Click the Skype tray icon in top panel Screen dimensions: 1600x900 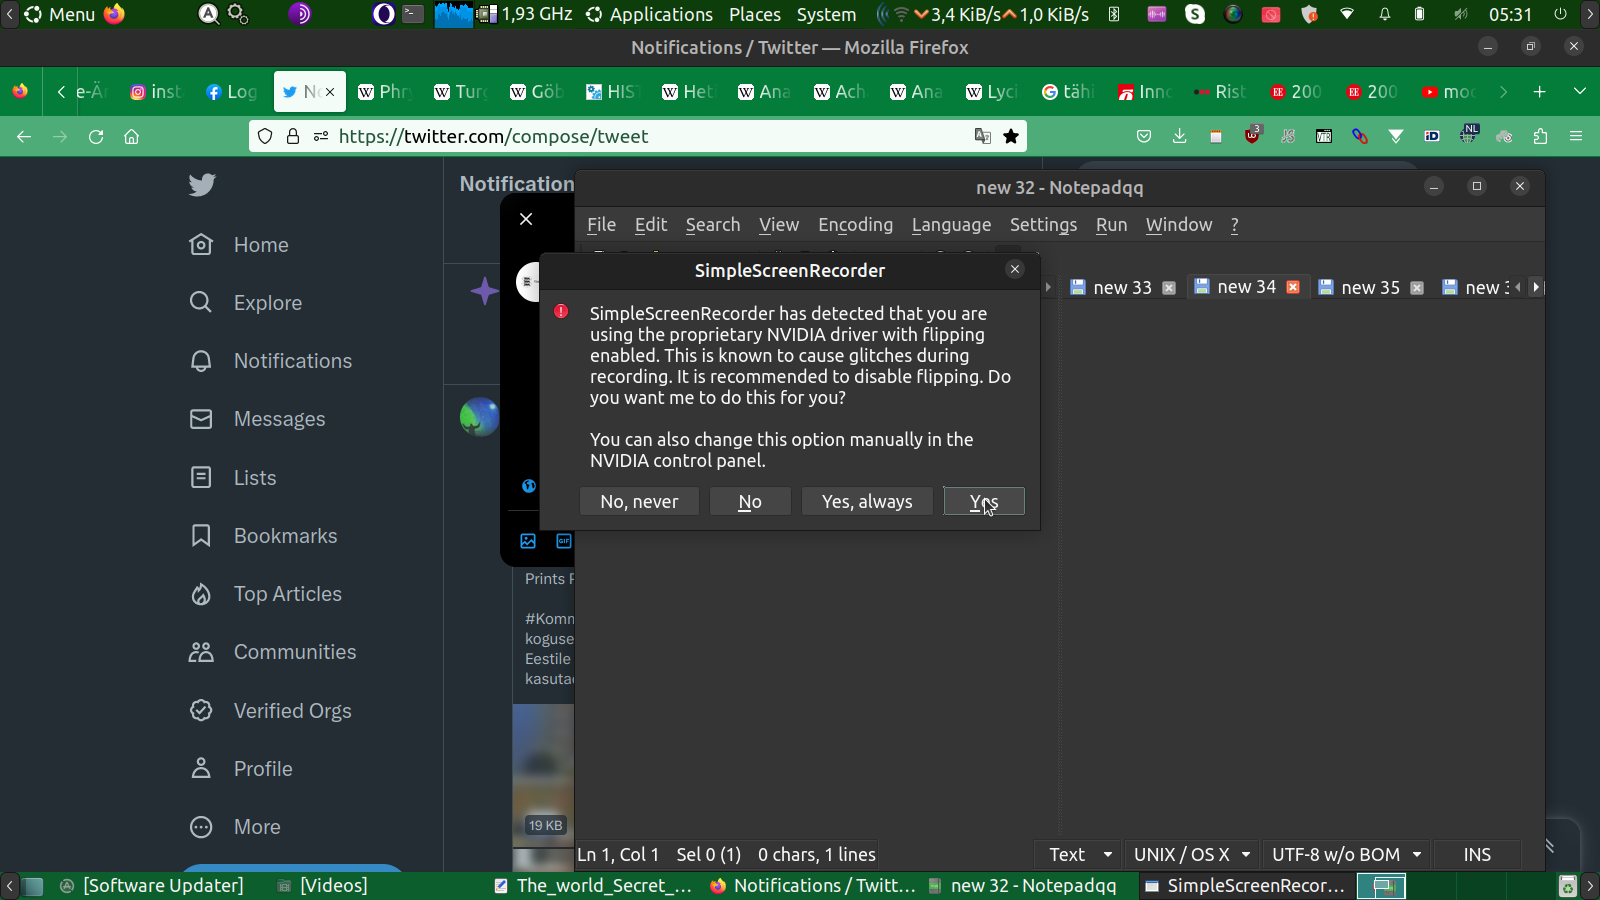[x=1195, y=14]
